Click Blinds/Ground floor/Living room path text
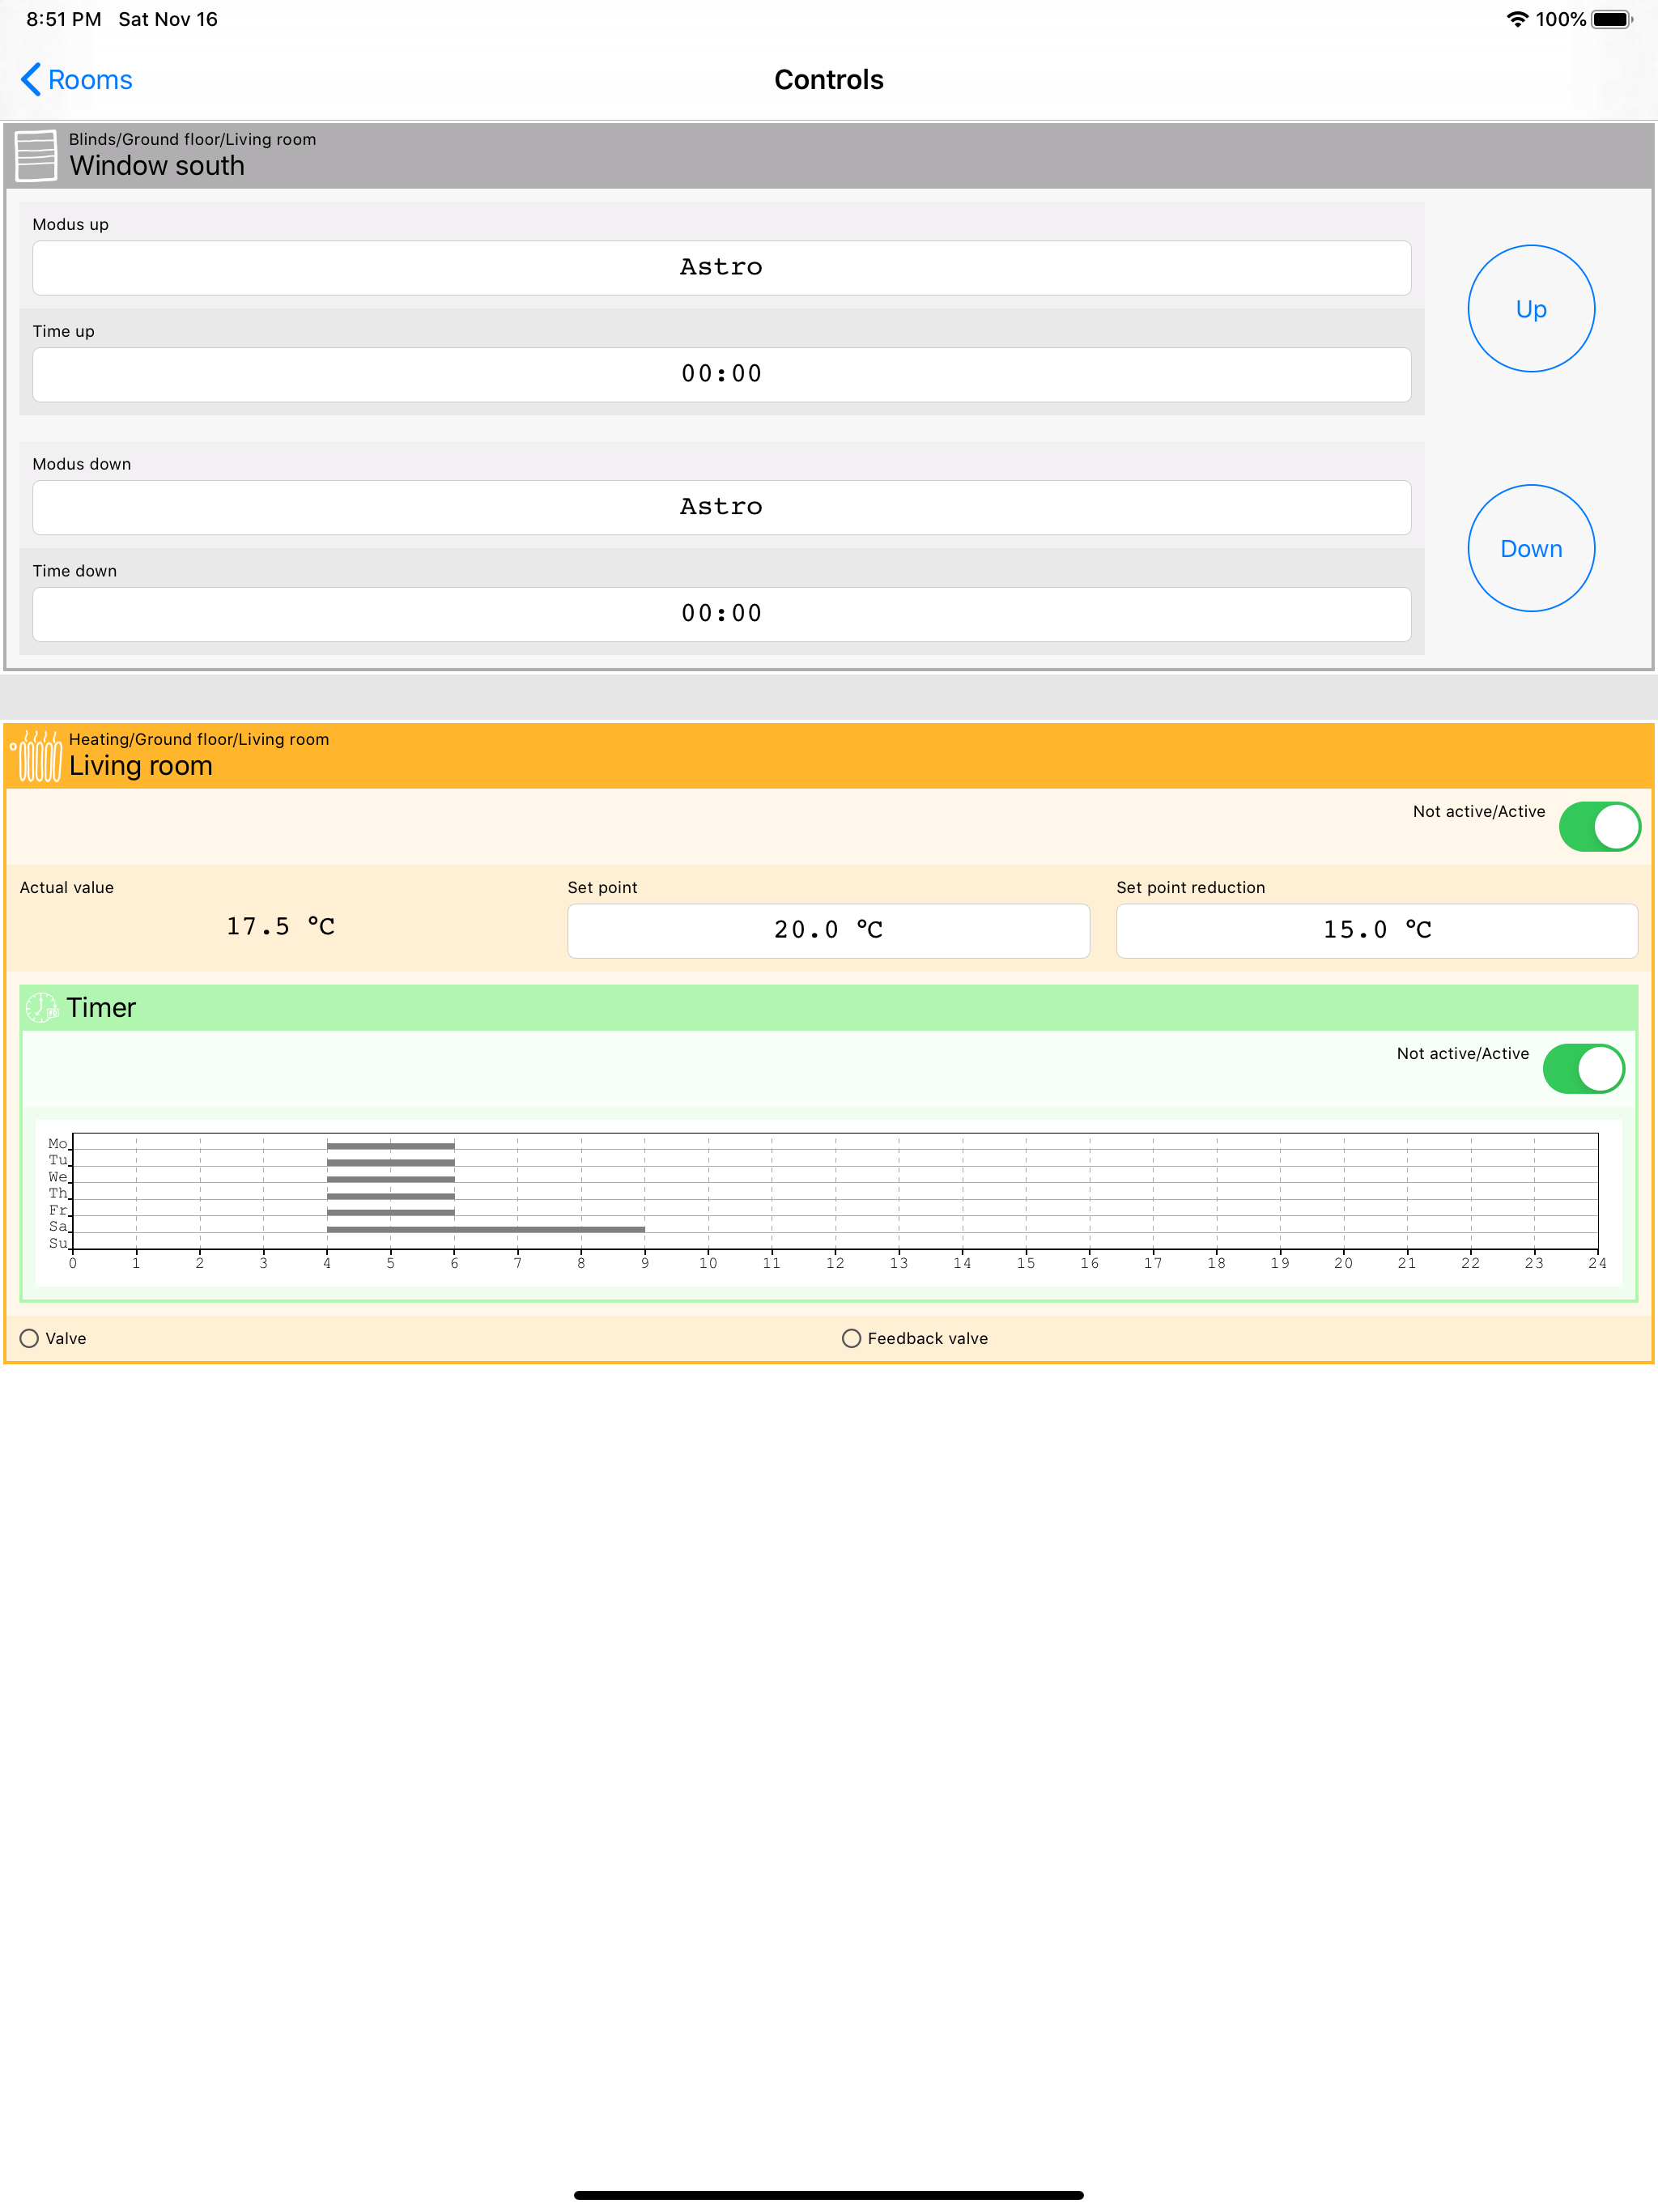This screenshot has height=2212, width=1658. tap(192, 139)
